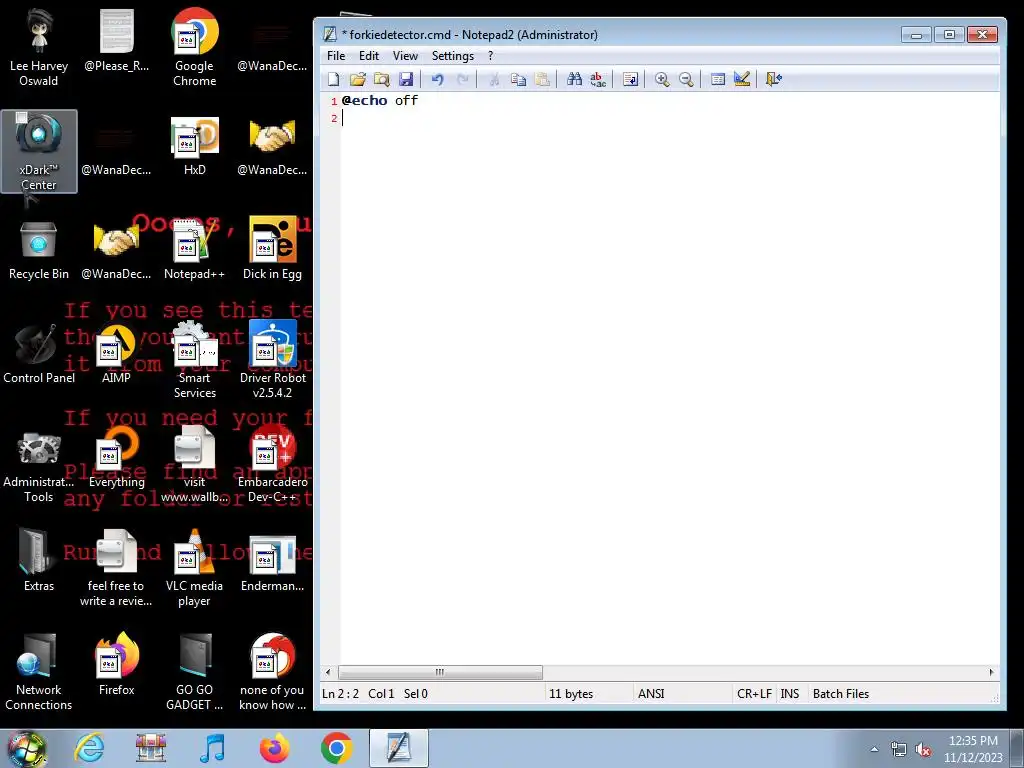Open Replace with the ab/ac icon
The height and width of the screenshot is (768, 1024).
coord(598,80)
